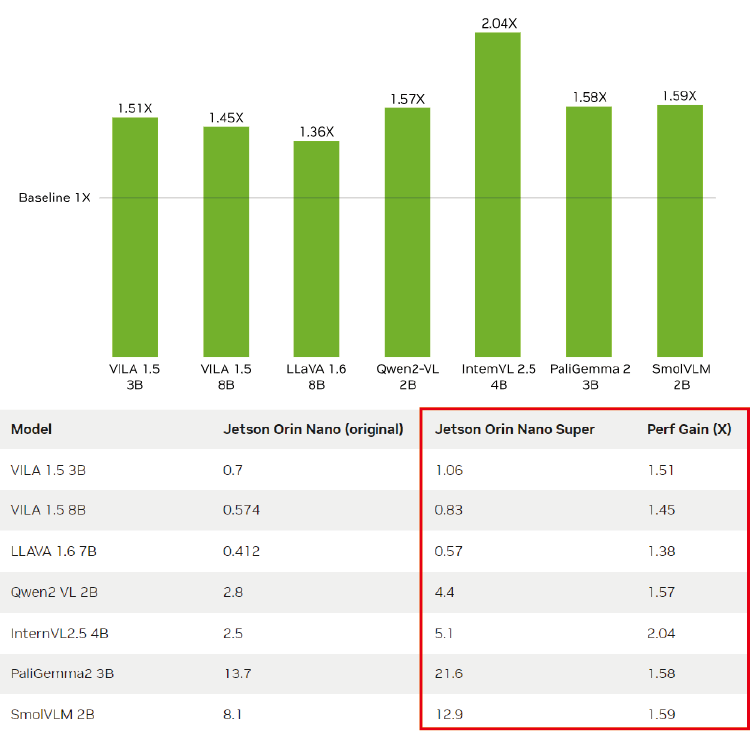Click the 21.6 value in the table
This screenshot has height=731, width=751.
448,674
